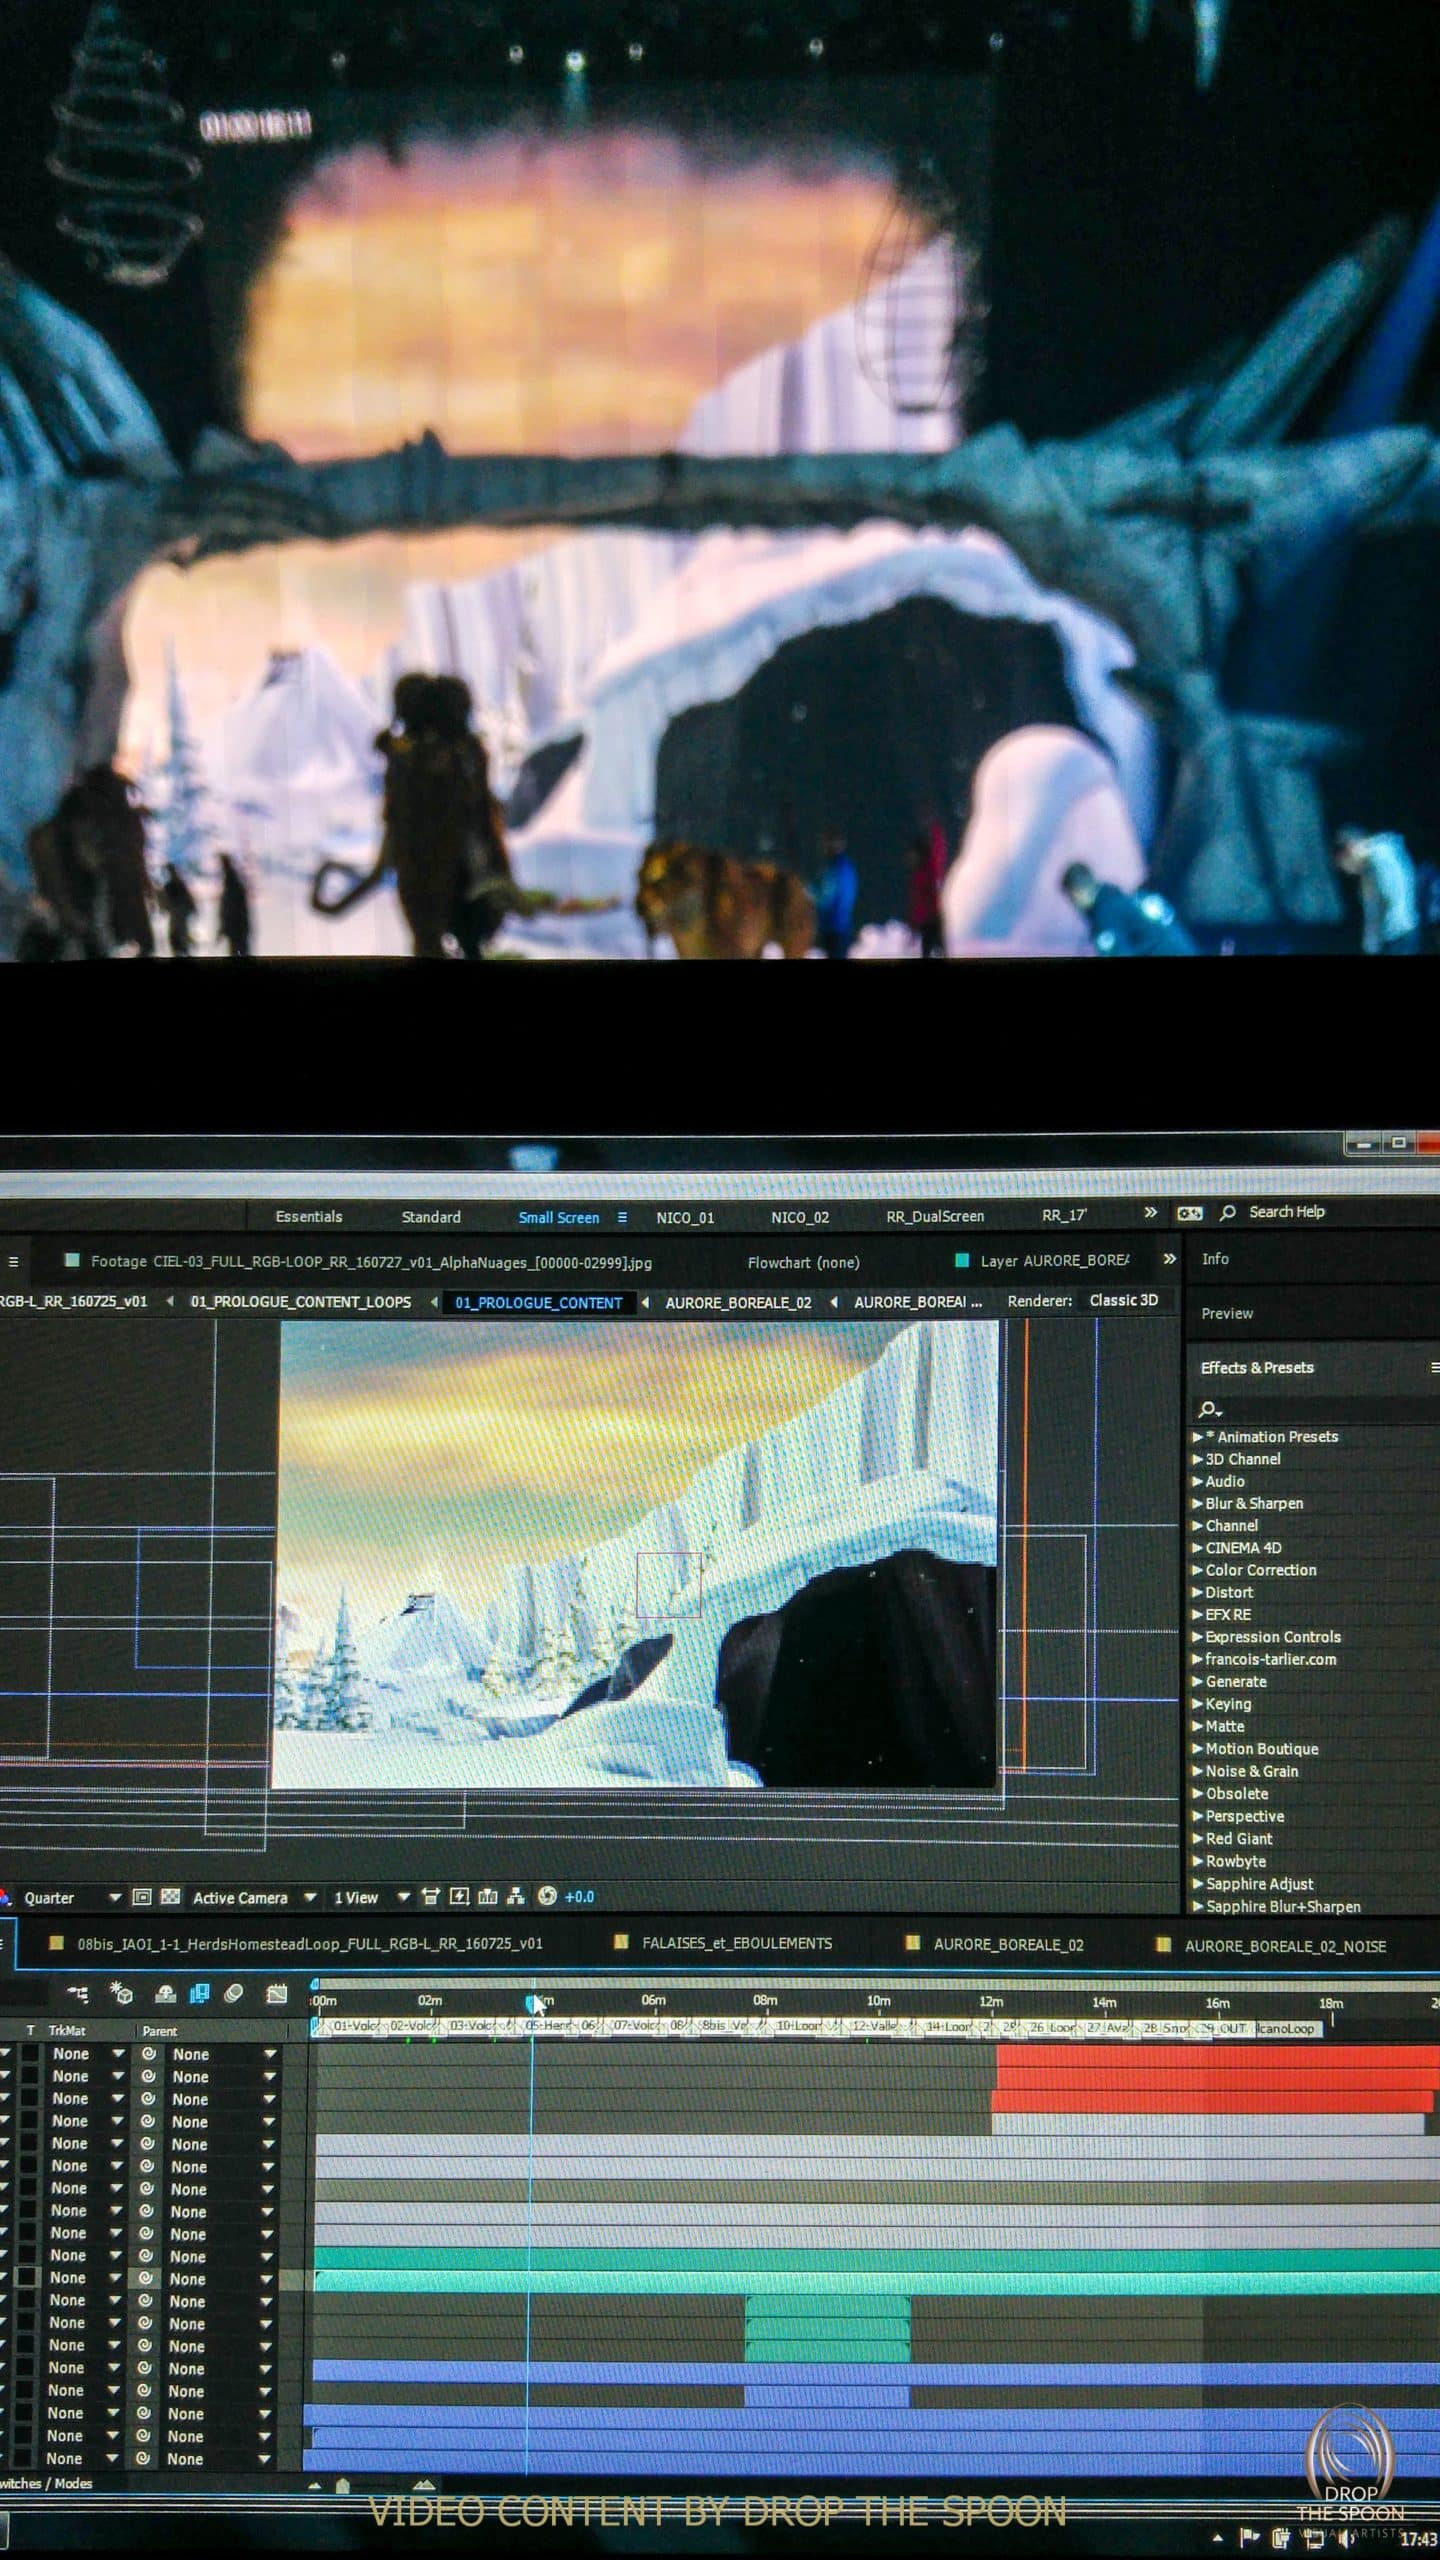Expand the Color Correction category

(x=1198, y=1570)
